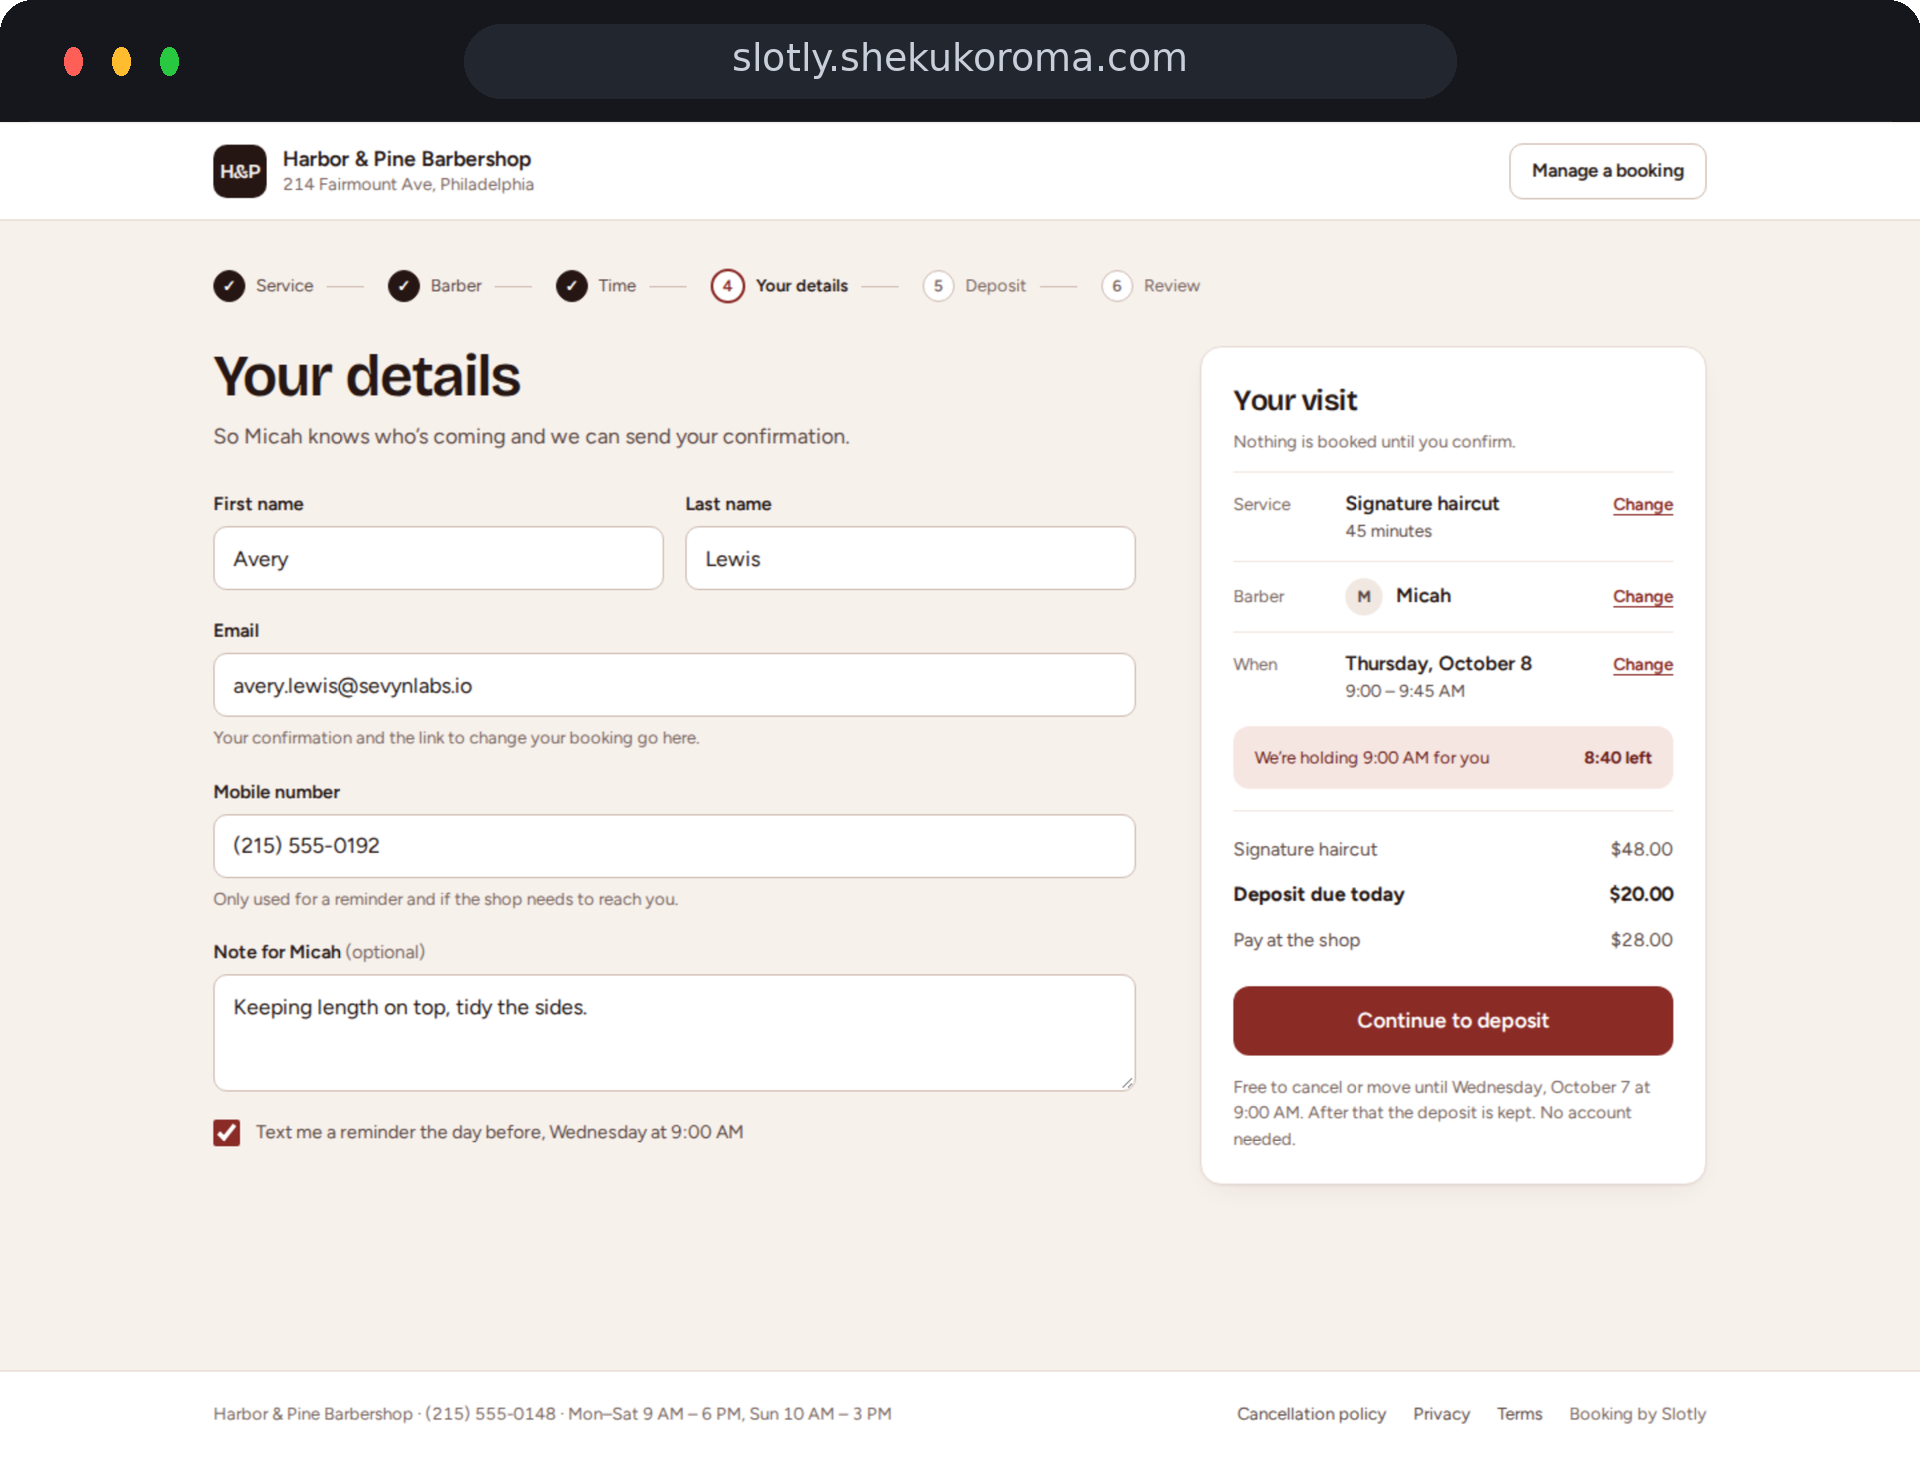Screen dimensions: 1920x1457
Task: Open the Privacy link
Action: tap(1441, 1414)
